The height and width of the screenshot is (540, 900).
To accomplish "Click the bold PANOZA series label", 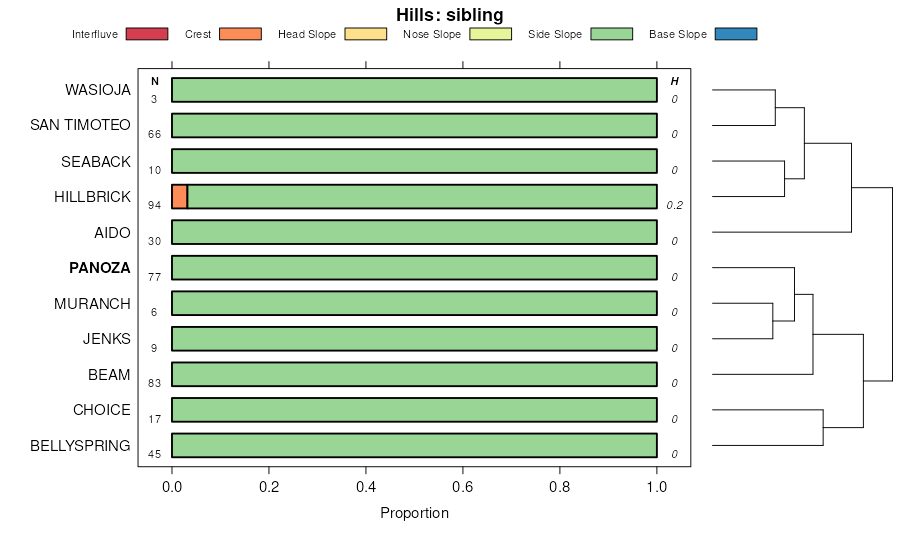I will [x=100, y=268].
